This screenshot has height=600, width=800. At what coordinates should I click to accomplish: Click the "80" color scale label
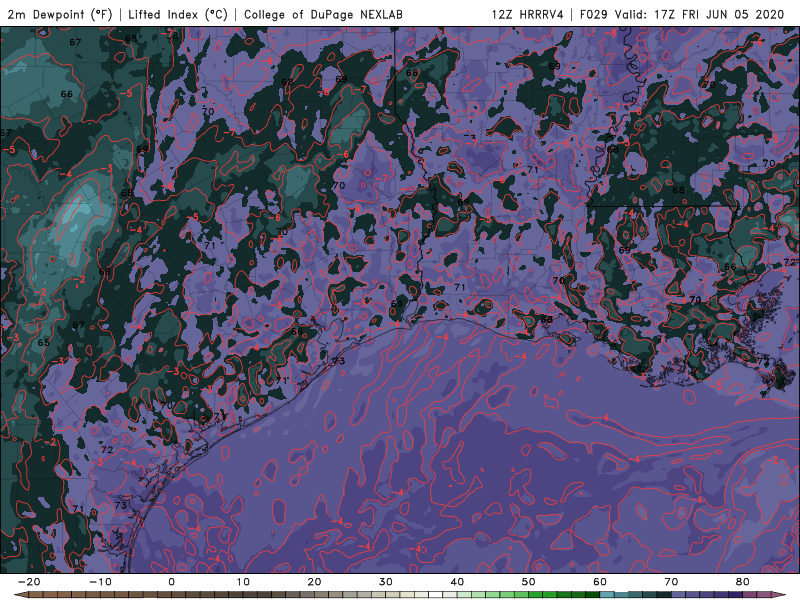tap(743, 582)
